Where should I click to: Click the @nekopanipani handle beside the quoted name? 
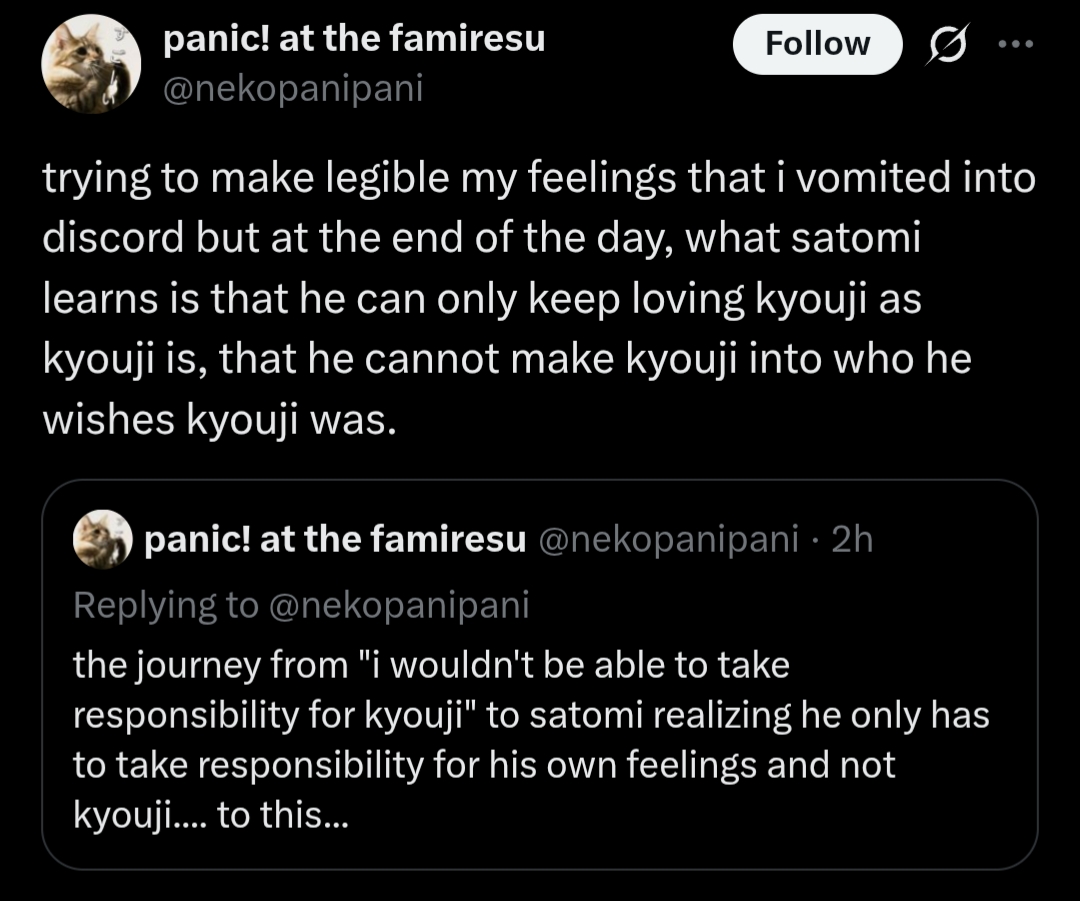668,540
